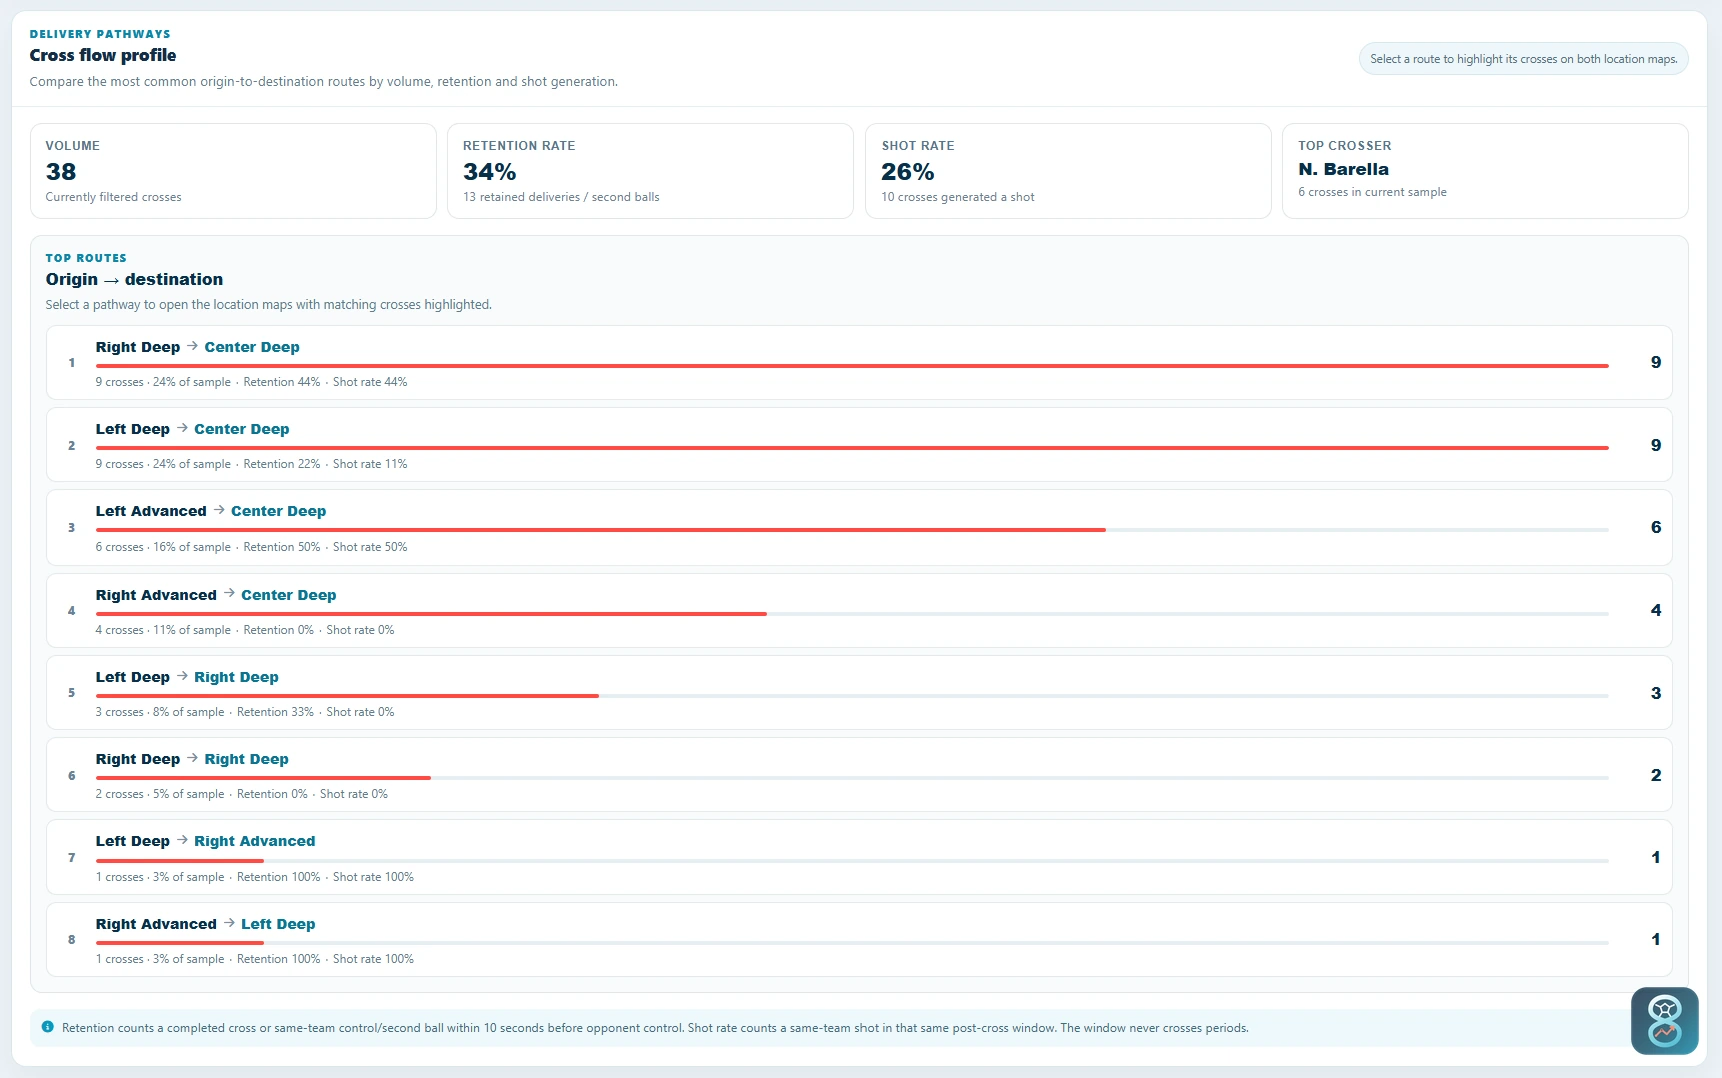The height and width of the screenshot is (1078, 1722).
Task: Click '6 crosses in current sample' text
Action: (x=1372, y=192)
